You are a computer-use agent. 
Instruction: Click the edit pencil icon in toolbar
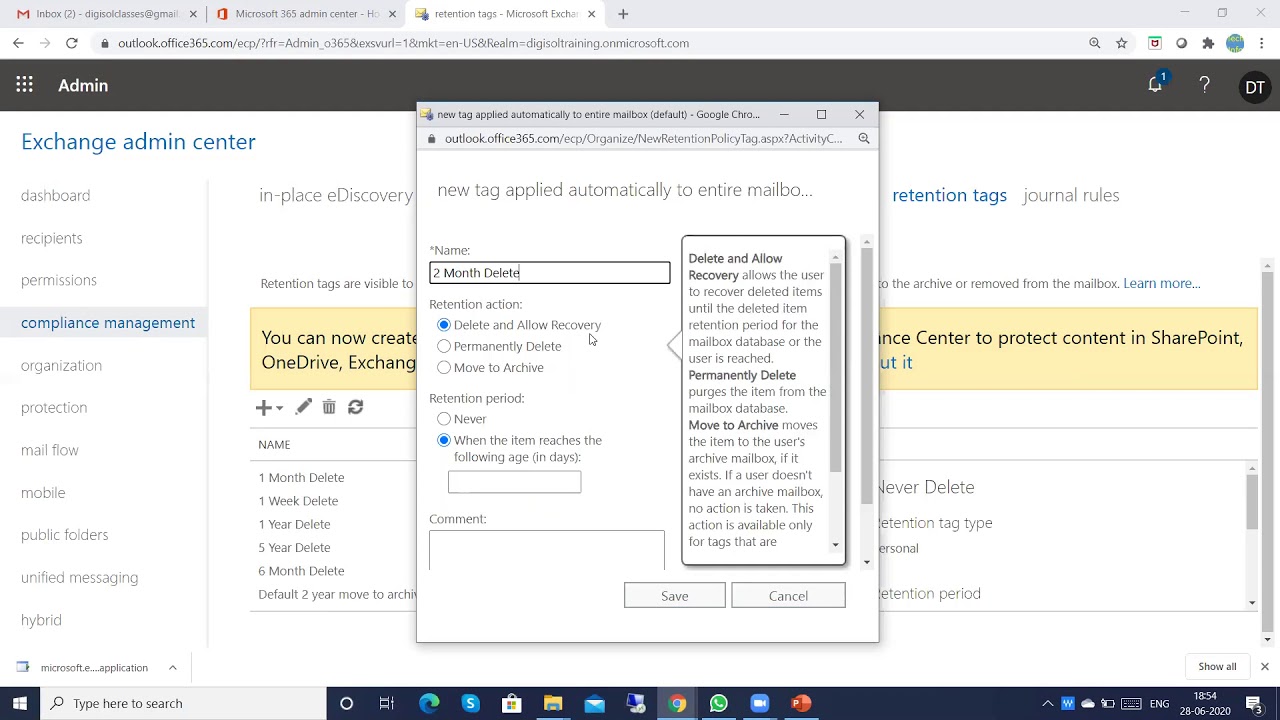304,406
